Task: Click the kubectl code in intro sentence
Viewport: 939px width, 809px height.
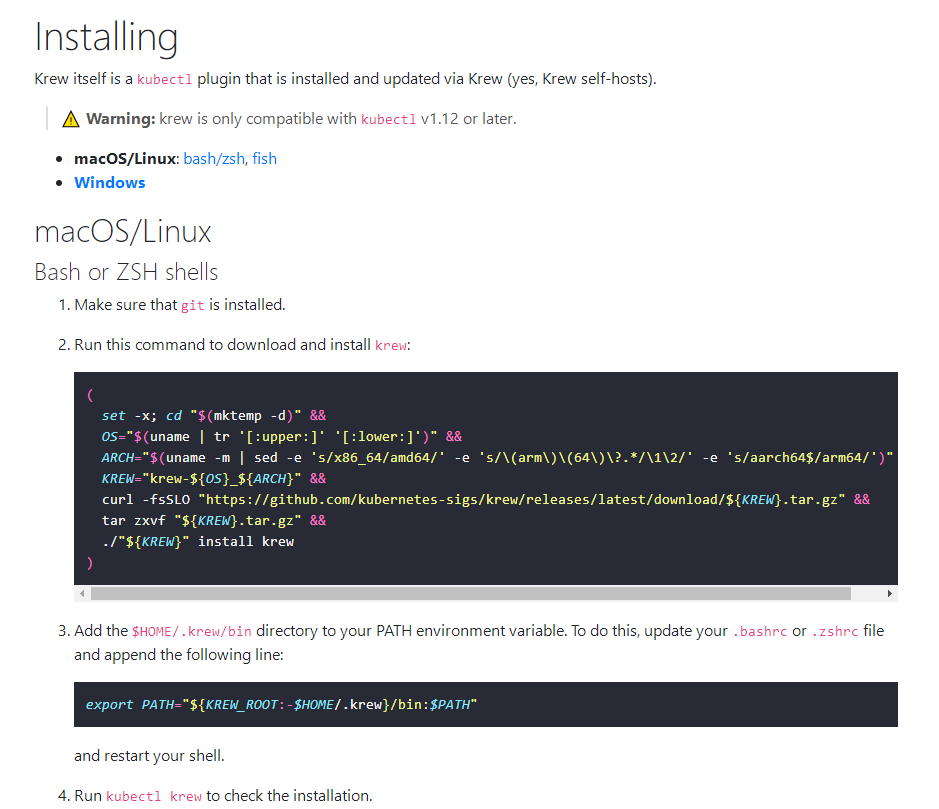Action: tap(165, 79)
